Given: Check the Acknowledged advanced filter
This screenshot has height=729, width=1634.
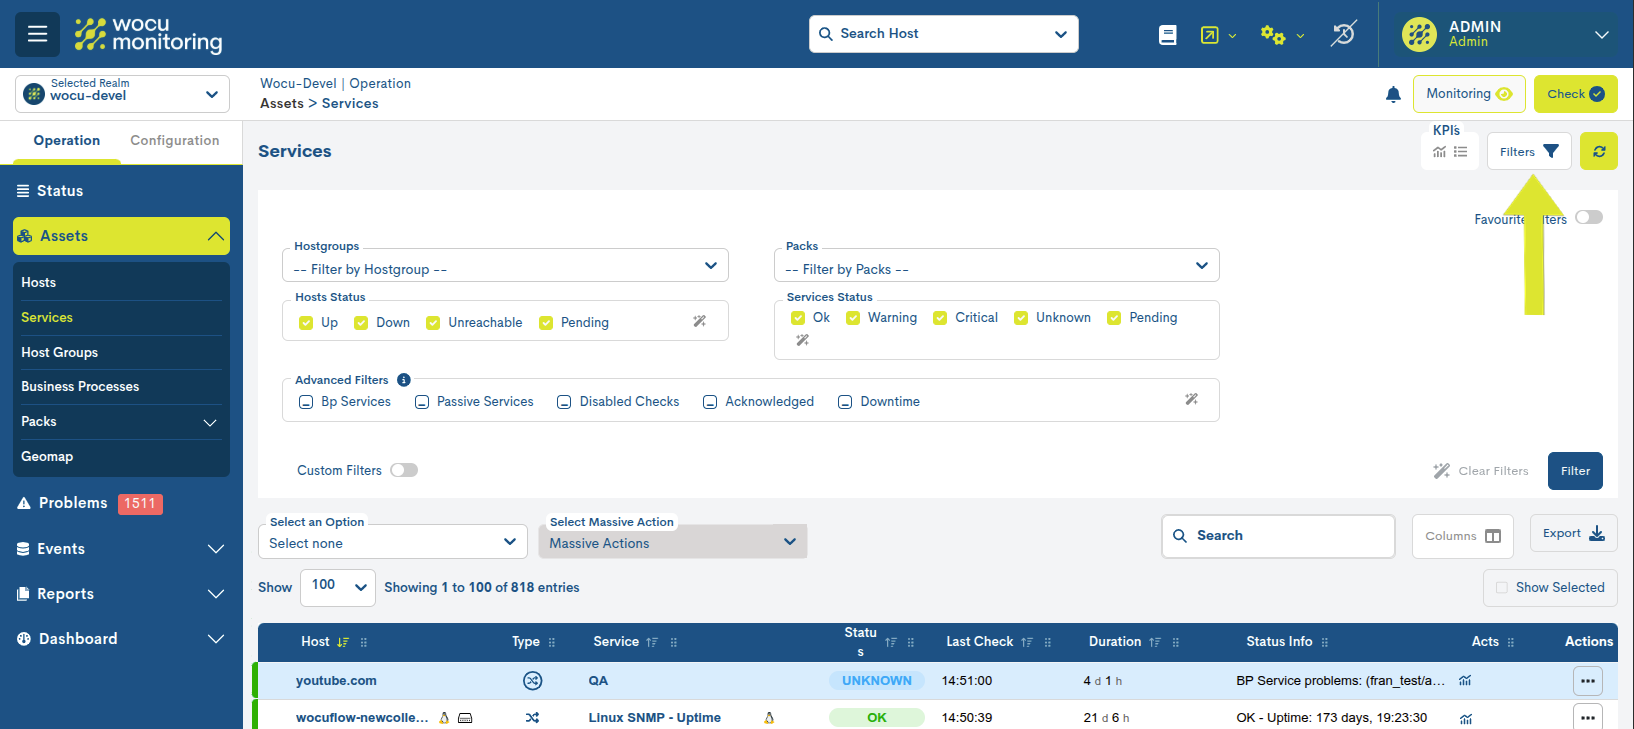Looking at the screenshot, I should coord(710,402).
